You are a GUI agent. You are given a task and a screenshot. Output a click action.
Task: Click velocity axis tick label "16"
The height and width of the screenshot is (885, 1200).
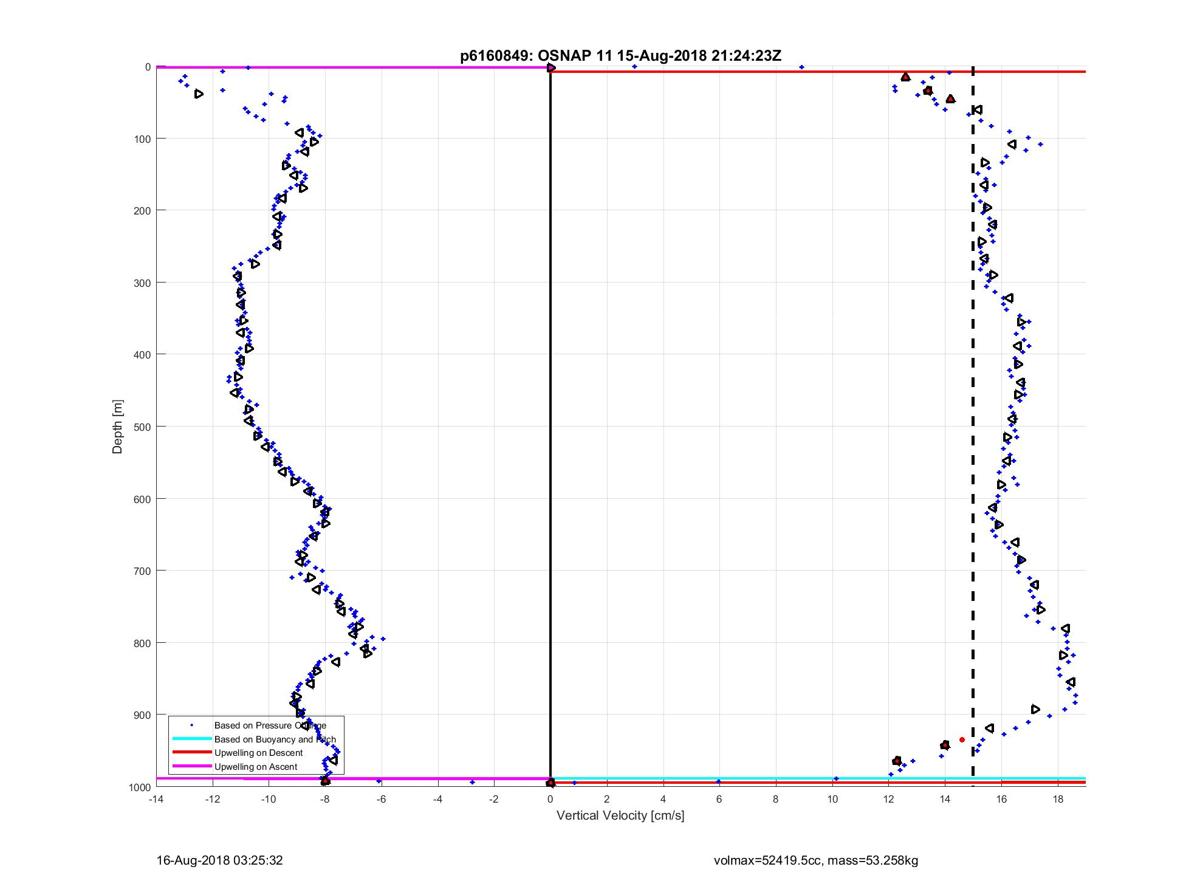(x=1002, y=799)
